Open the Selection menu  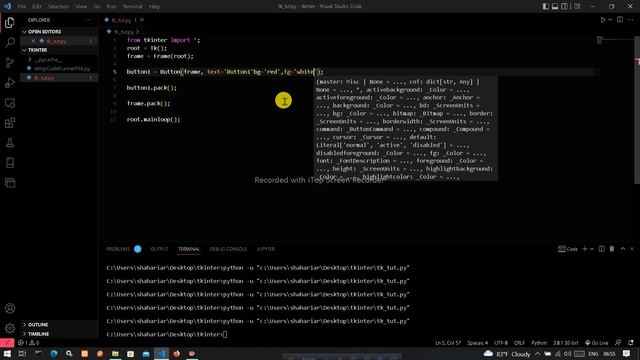[x=58, y=7]
